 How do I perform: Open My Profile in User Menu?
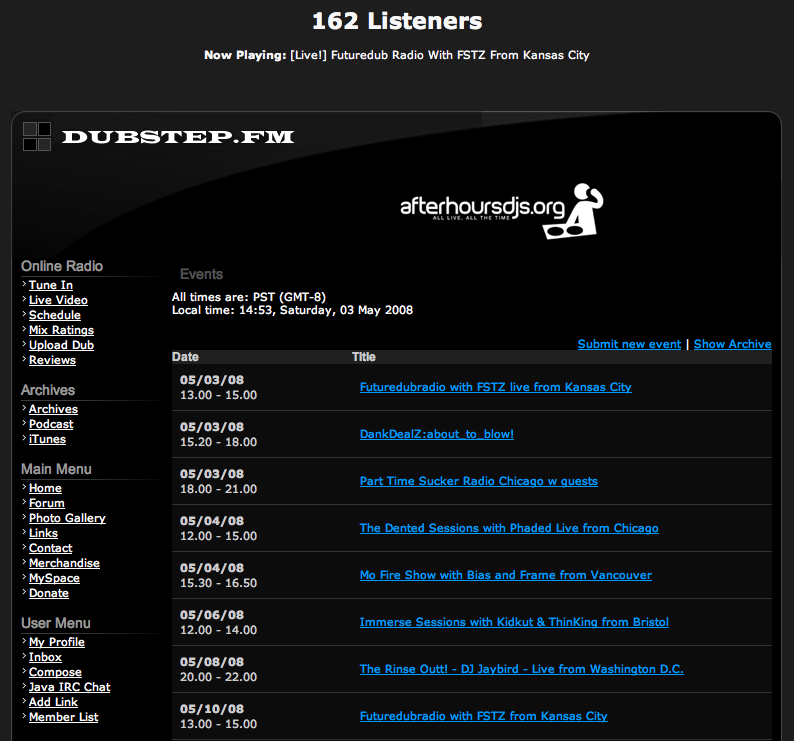(x=57, y=642)
